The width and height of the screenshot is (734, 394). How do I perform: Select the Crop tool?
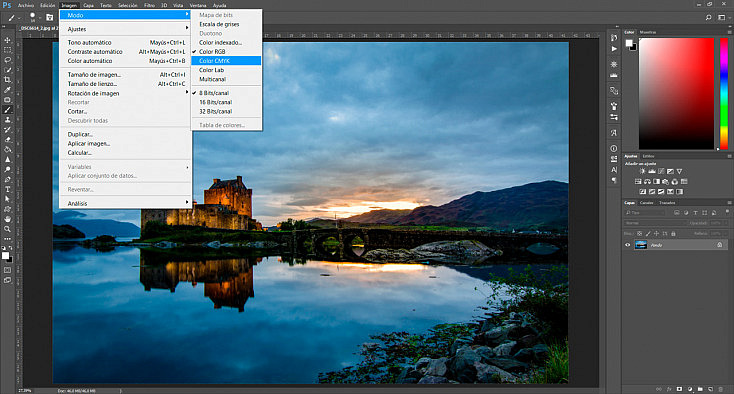click(x=7, y=80)
